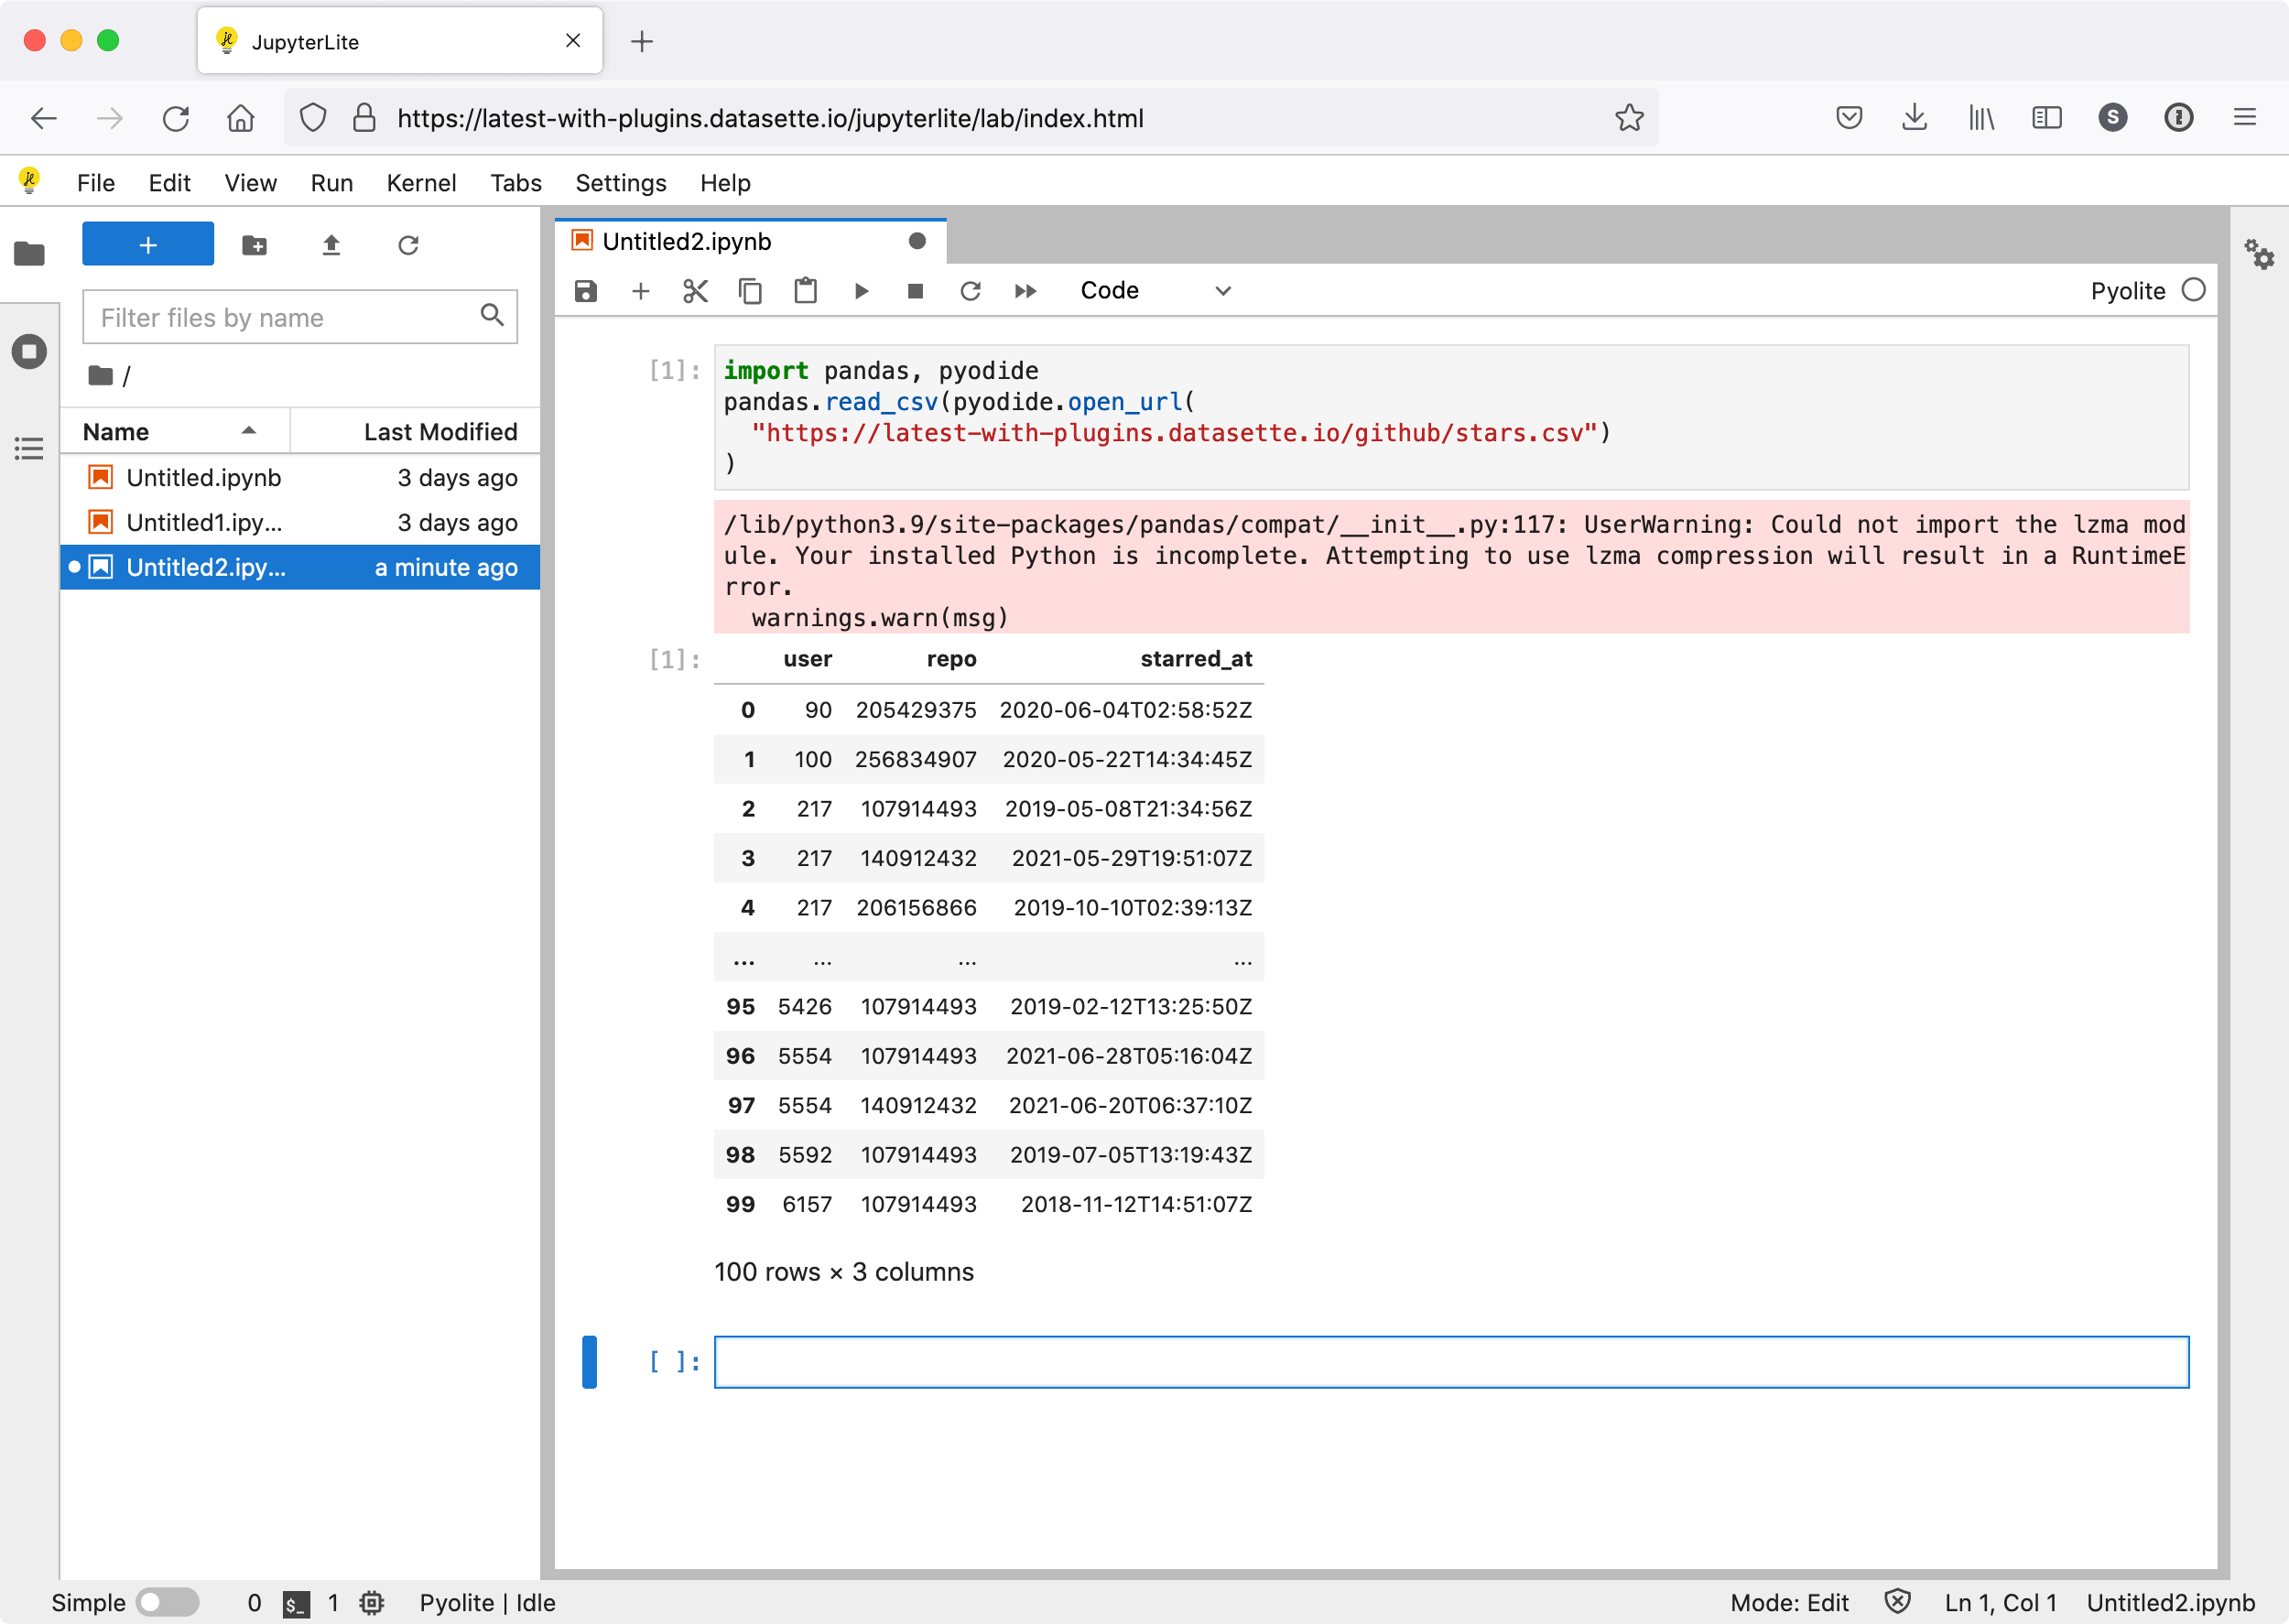Click the Stop kernel icon
2289x1624 pixels.
(914, 290)
